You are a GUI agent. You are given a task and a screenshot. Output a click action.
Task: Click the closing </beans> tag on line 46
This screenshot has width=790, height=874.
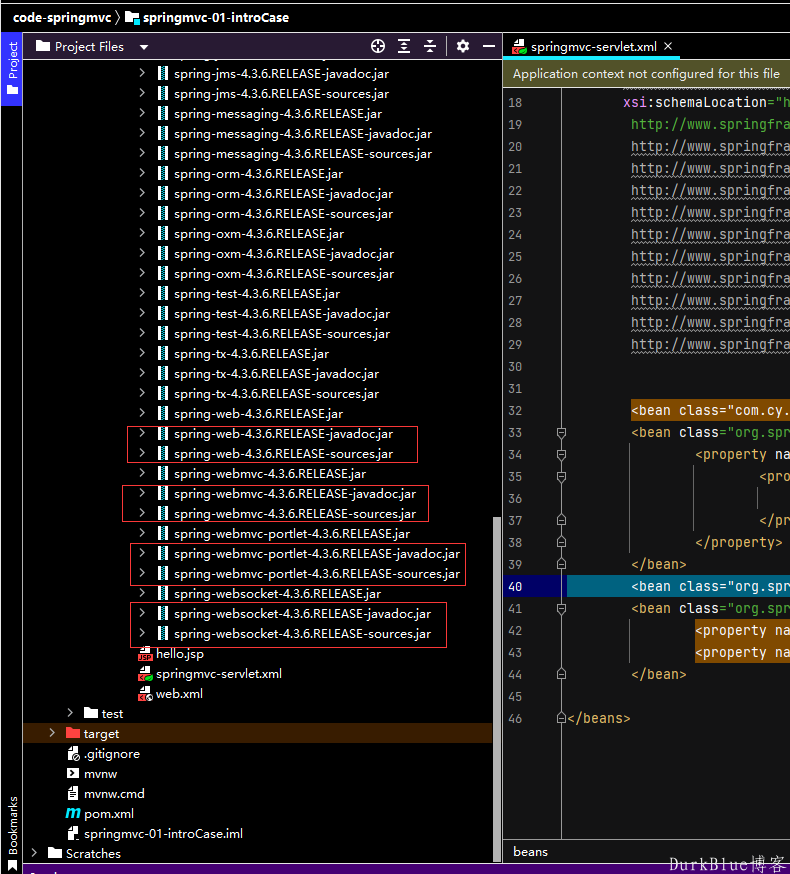click(599, 718)
